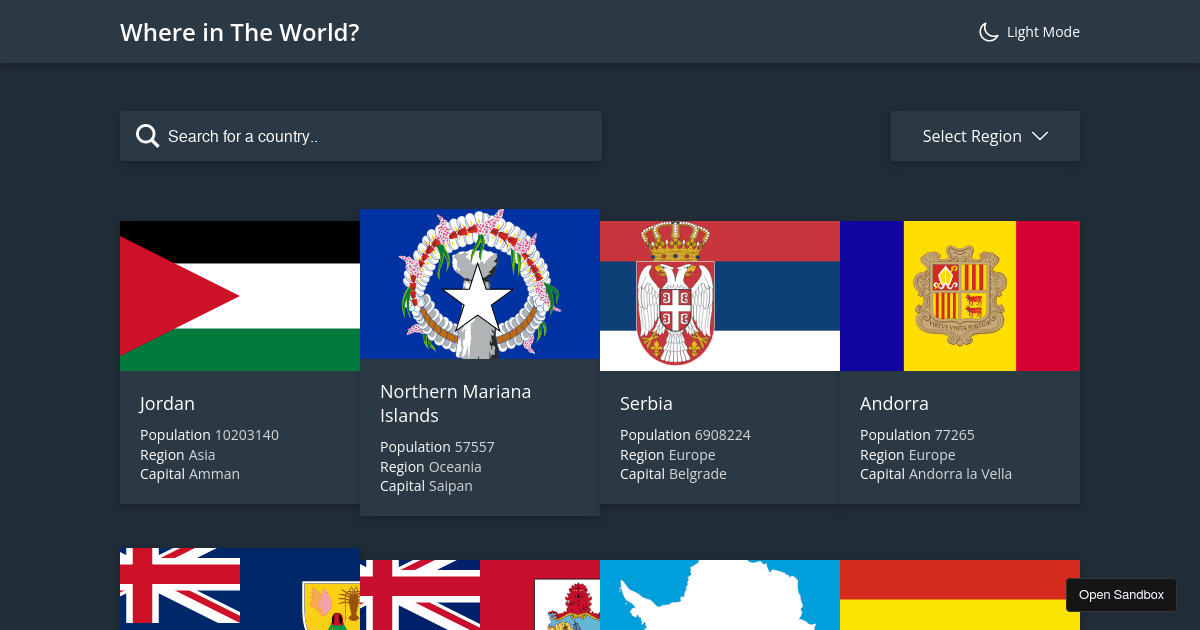Click the Andorra flag image
The height and width of the screenshot is (630, 1200).
(x=960, y=296)
